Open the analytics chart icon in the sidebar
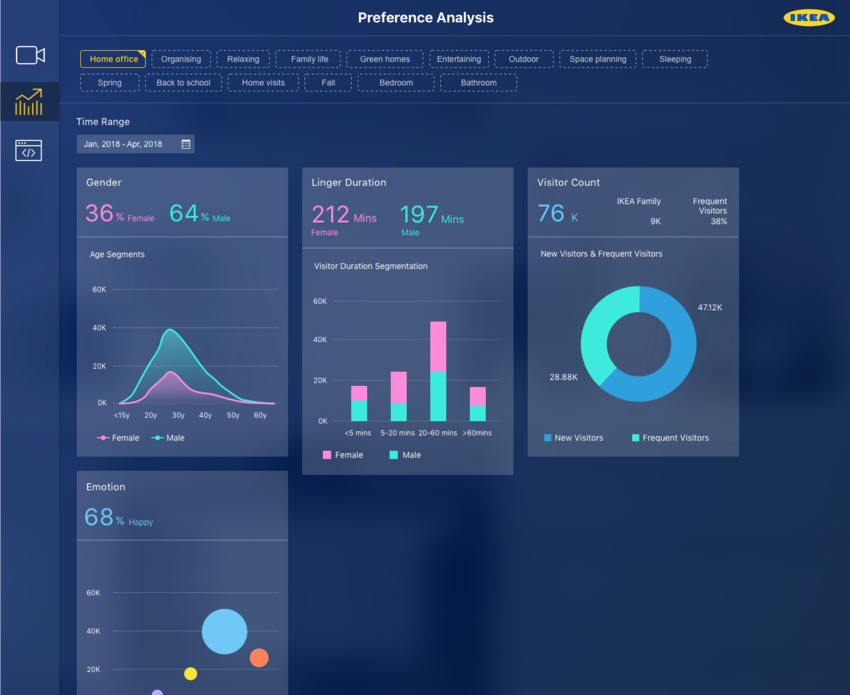850x695 pixels. [x=30, y=101]
